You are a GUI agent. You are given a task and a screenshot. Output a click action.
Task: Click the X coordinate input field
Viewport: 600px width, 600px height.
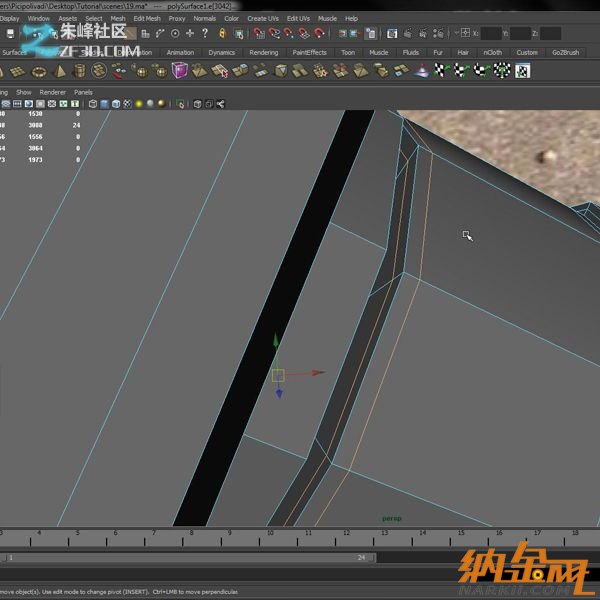pyautogui.click(x=491, y=34)
